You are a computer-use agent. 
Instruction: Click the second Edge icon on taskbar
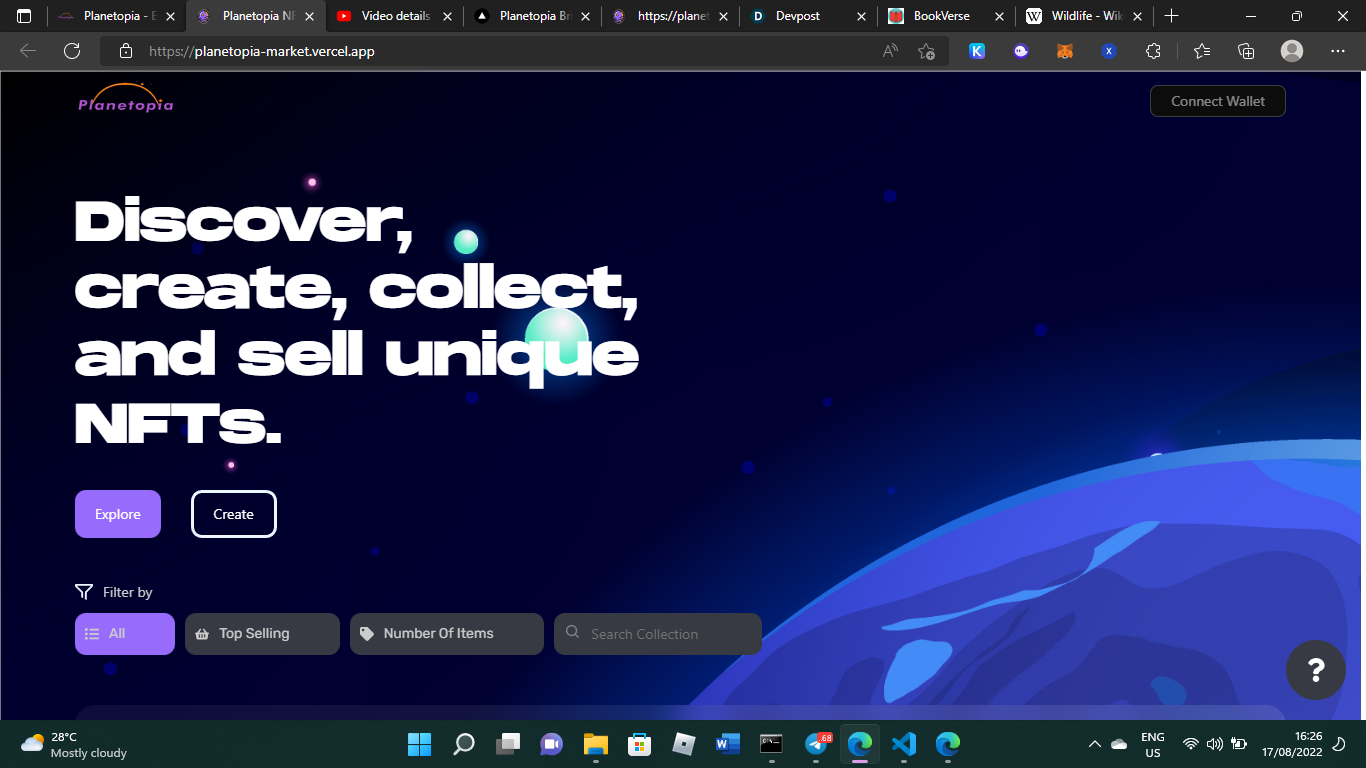tap(948, 744)
